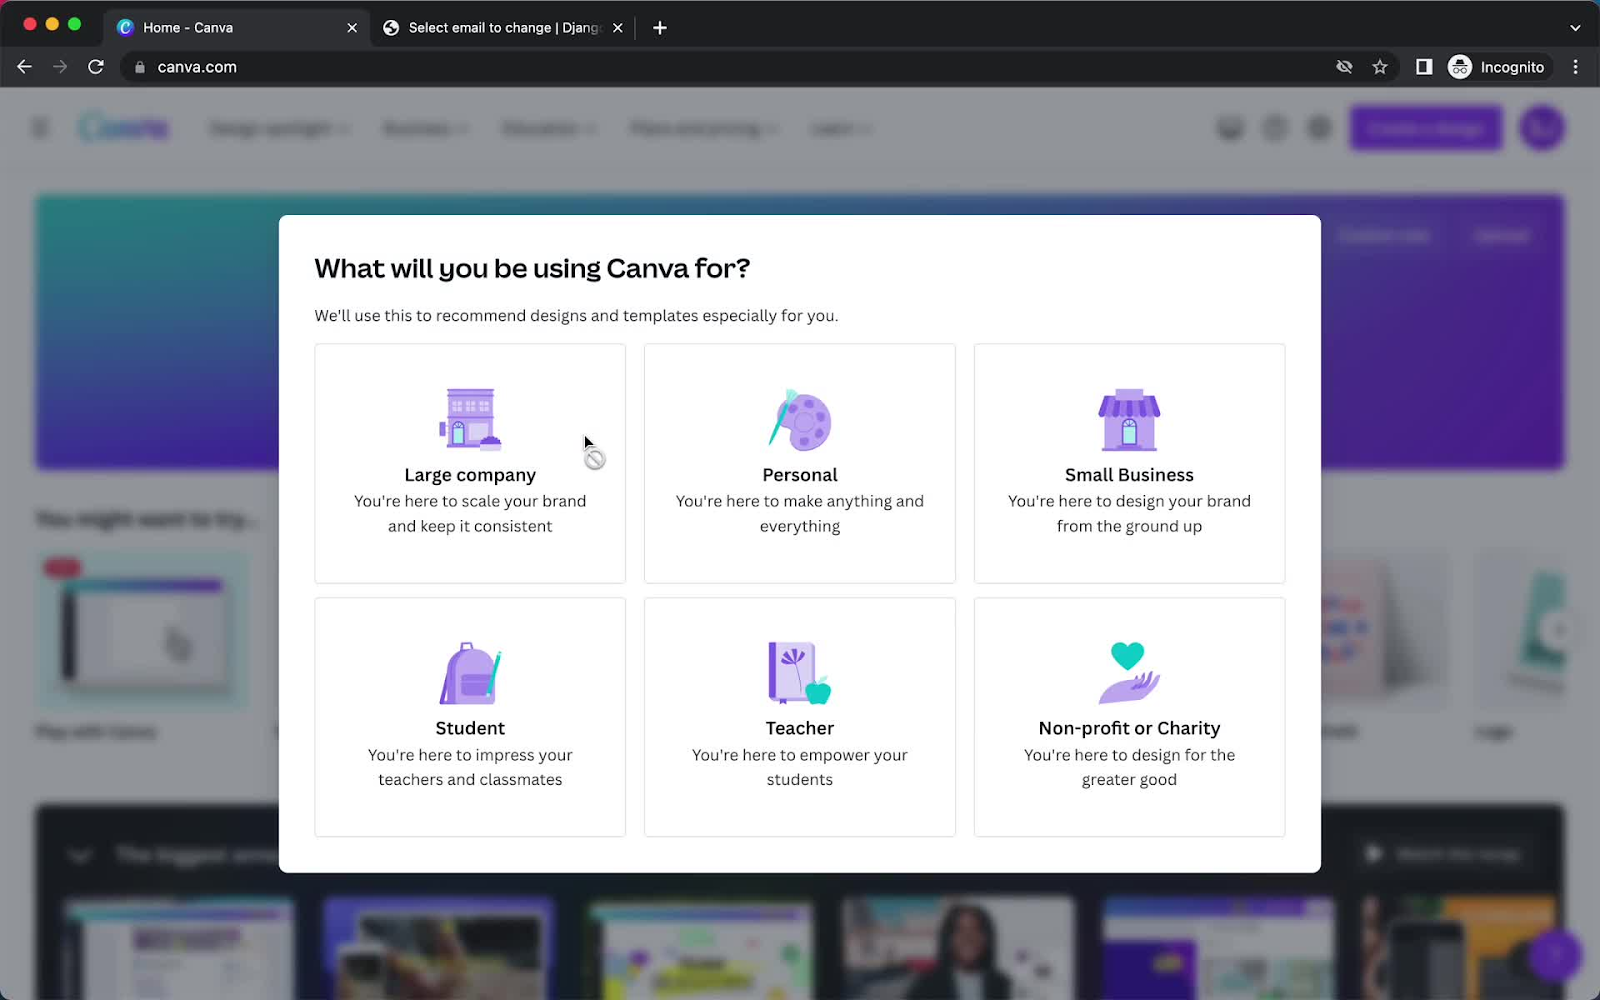Open Chrome's three-dot menu

tap(1576, 66)
